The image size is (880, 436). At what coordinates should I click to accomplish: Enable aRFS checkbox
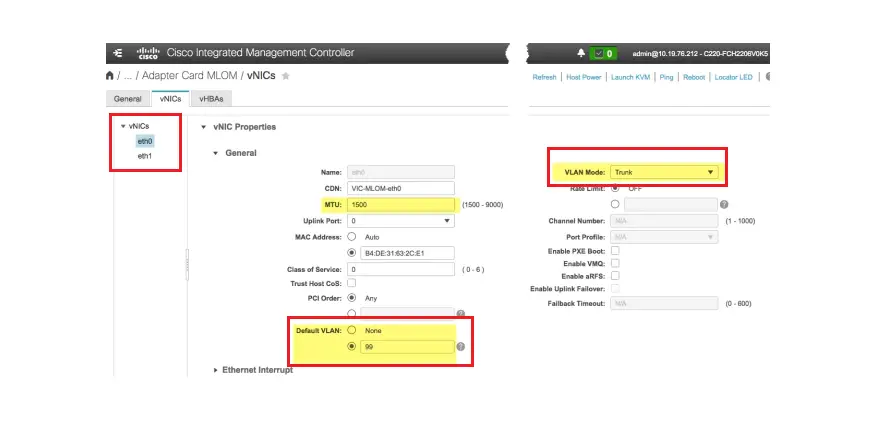(x=615, y=276)
